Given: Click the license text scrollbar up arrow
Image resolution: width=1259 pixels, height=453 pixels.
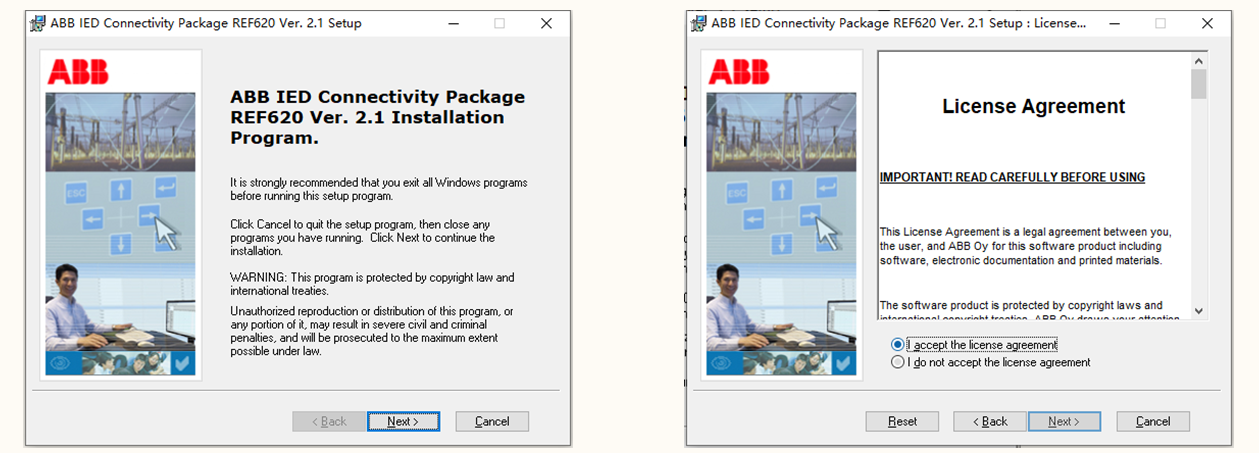Looking at the screenshot, I should 1199,60.
